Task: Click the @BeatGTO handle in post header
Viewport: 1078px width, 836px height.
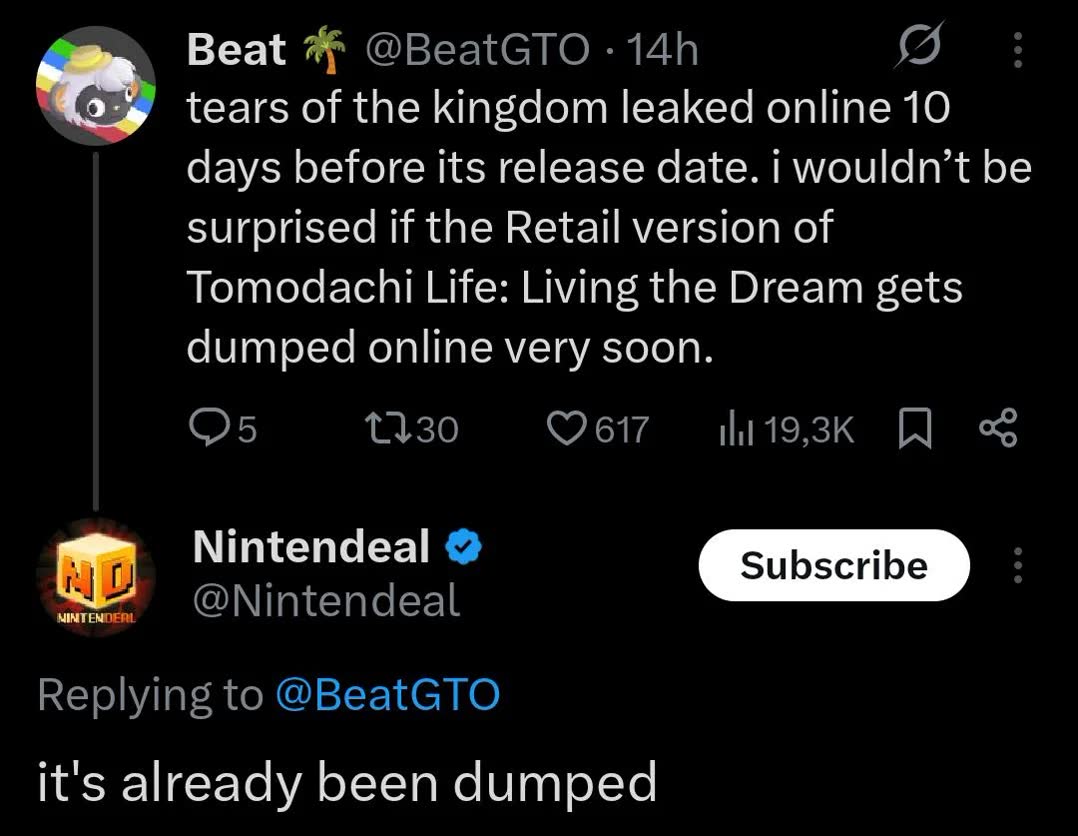Action: 477,50
